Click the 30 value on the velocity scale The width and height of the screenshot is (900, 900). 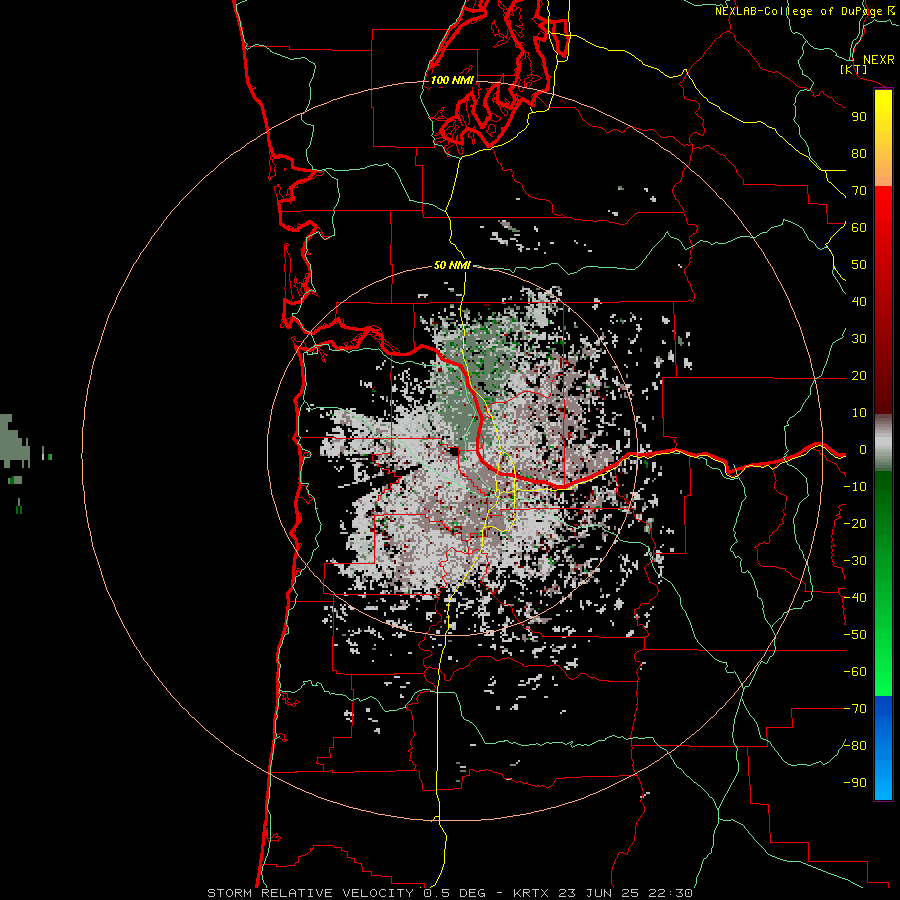pos(859,339)
